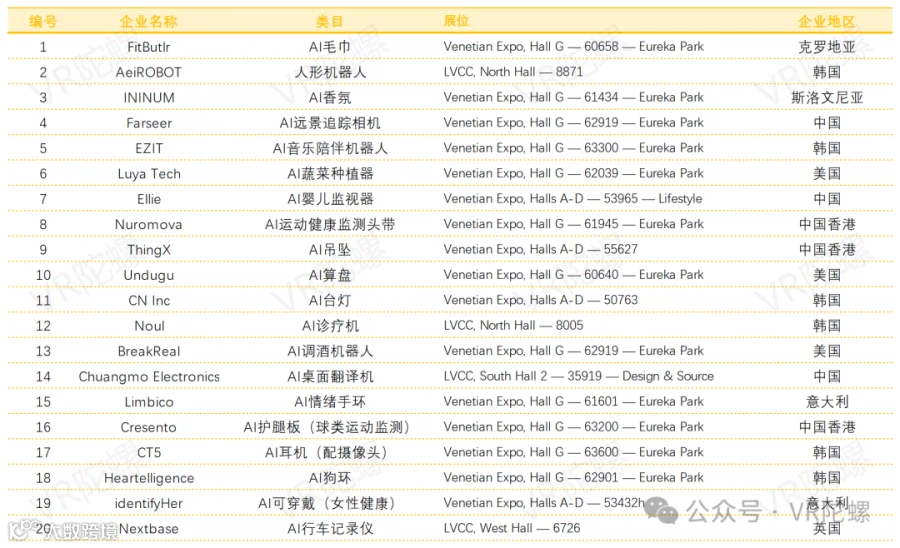Select the AI桌面翻译机 category cell
This screenshot has height=548, width=900.
point(330,376)
